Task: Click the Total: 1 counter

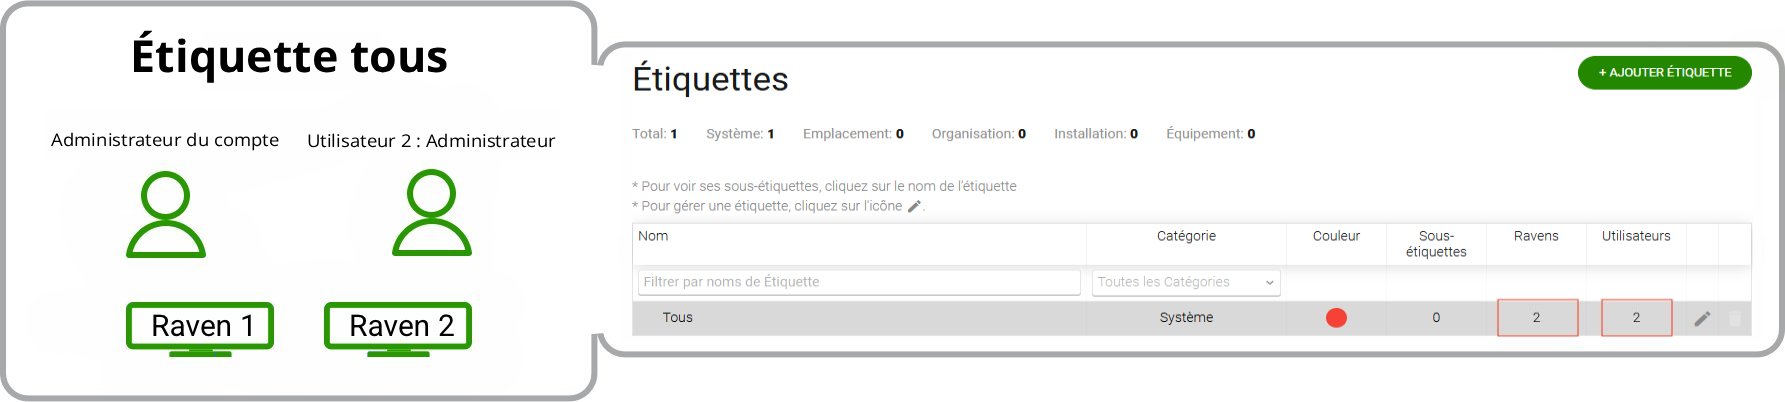Action: click(x=655, y=134)
